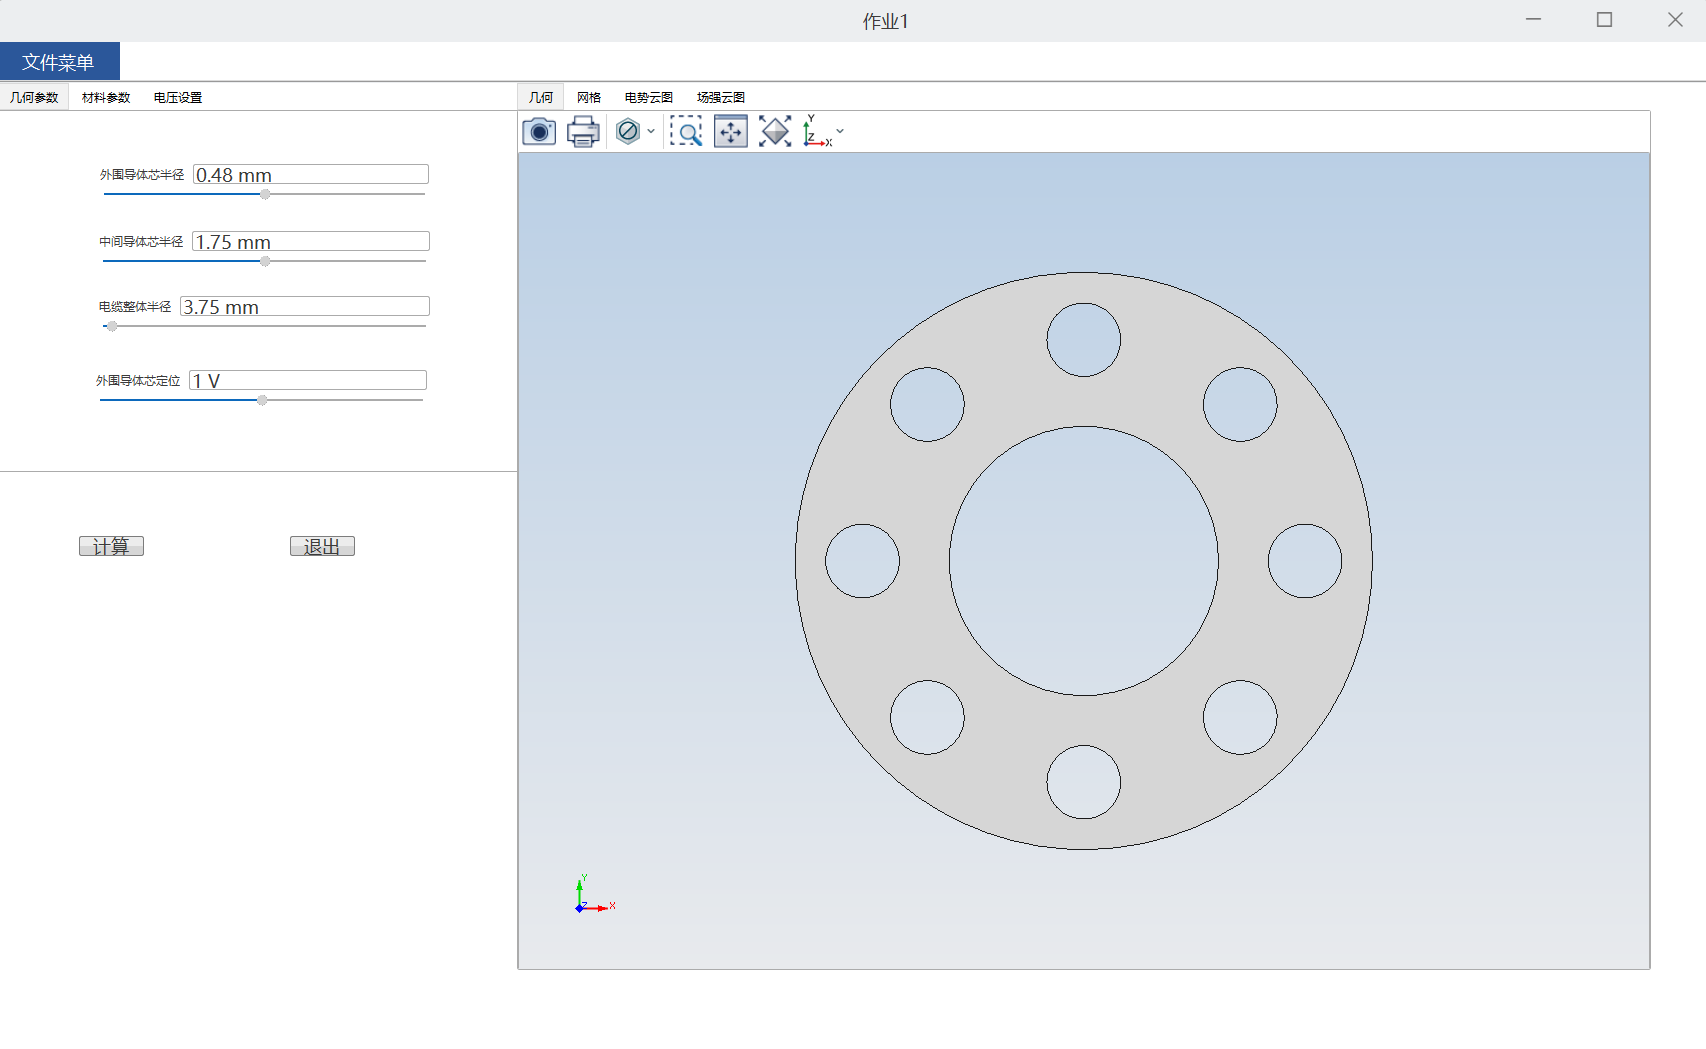The image size is (1706, 1049).
Task: Minimize the 作业1 window
Action: point(1533,20)
